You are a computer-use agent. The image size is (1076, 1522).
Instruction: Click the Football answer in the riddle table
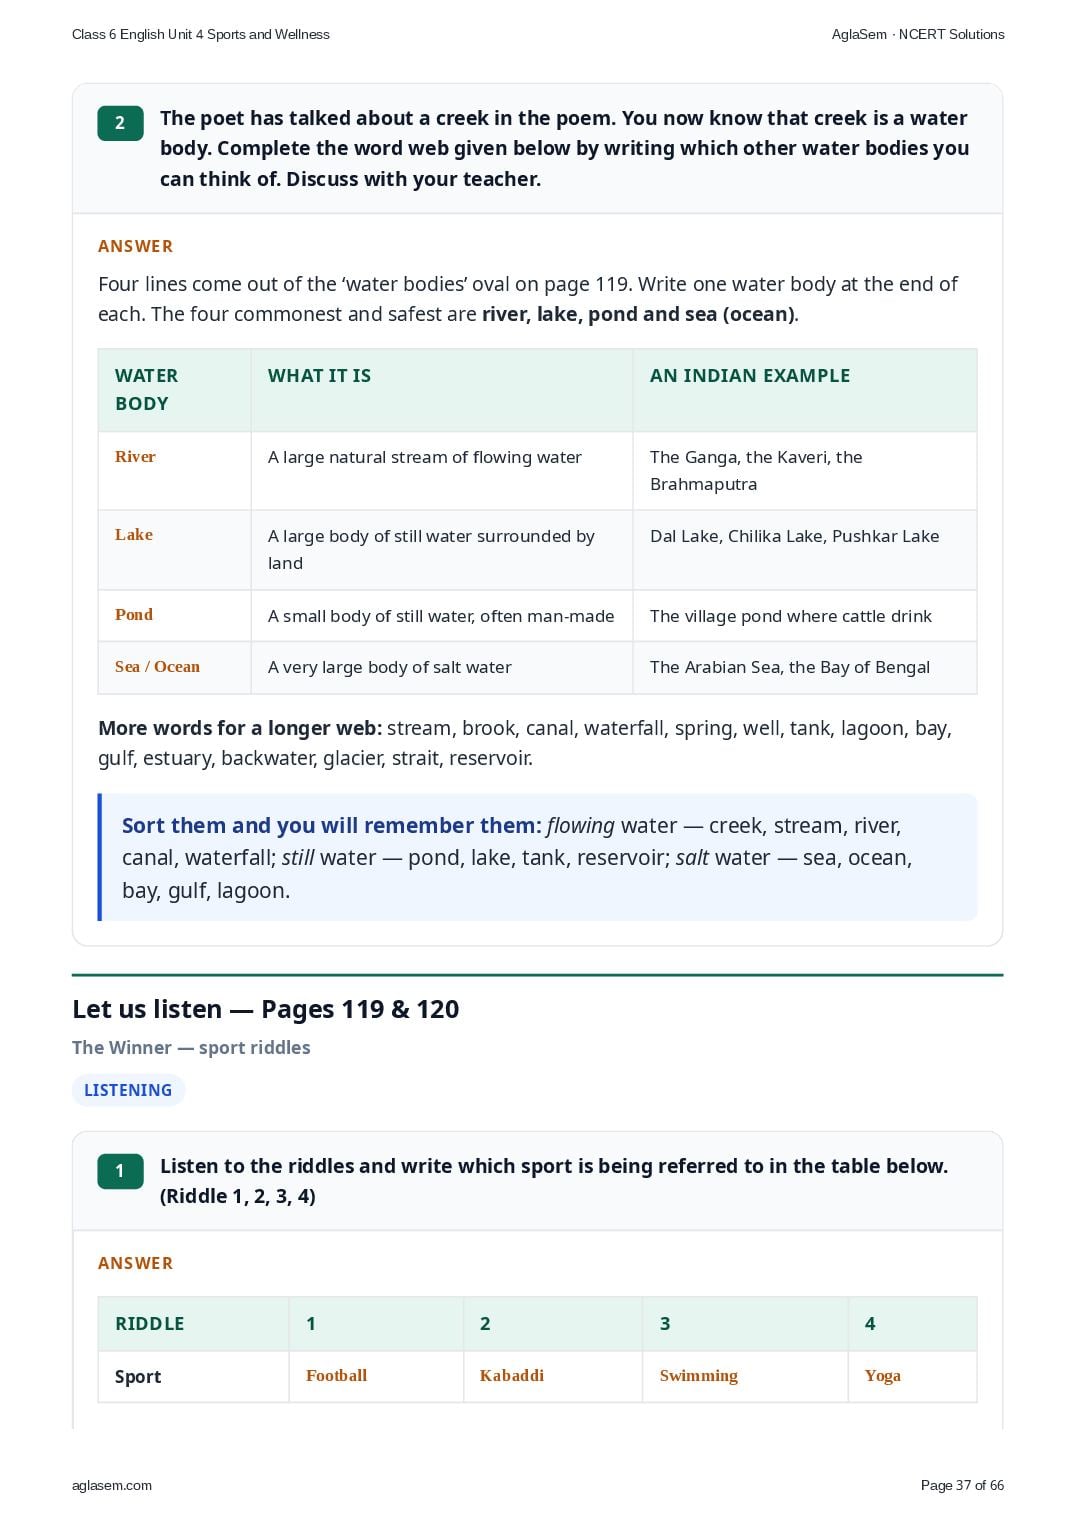pyautogui.click(x=336, y=1376)
